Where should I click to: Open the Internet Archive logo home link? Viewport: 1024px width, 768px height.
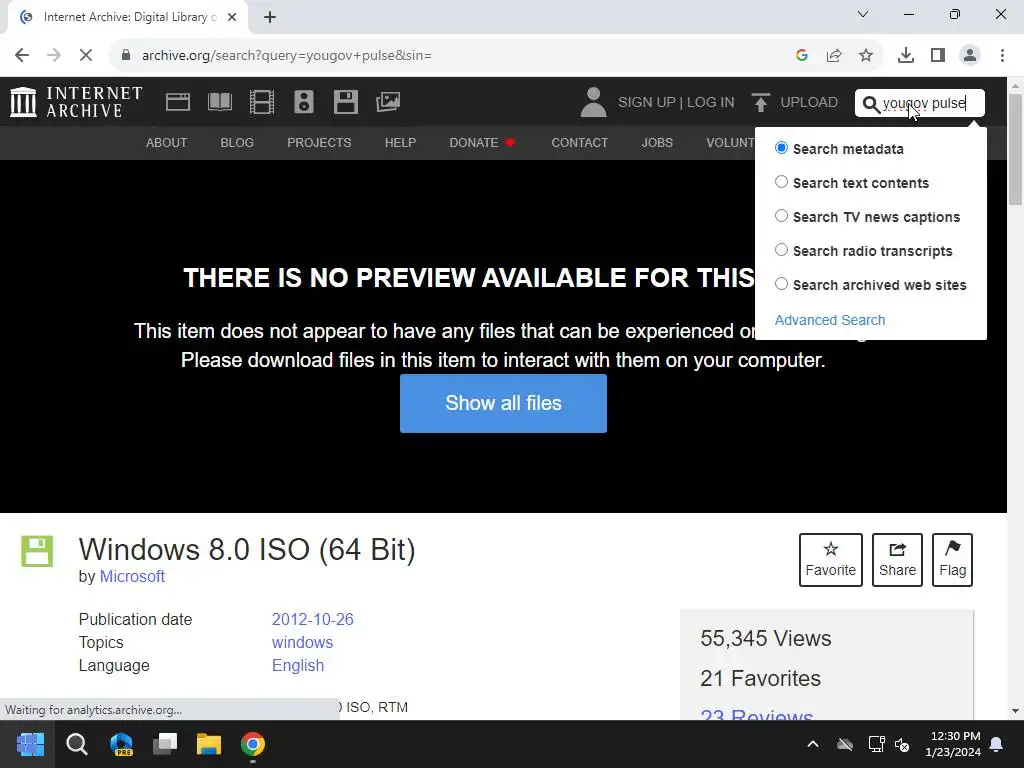point(76,102)
